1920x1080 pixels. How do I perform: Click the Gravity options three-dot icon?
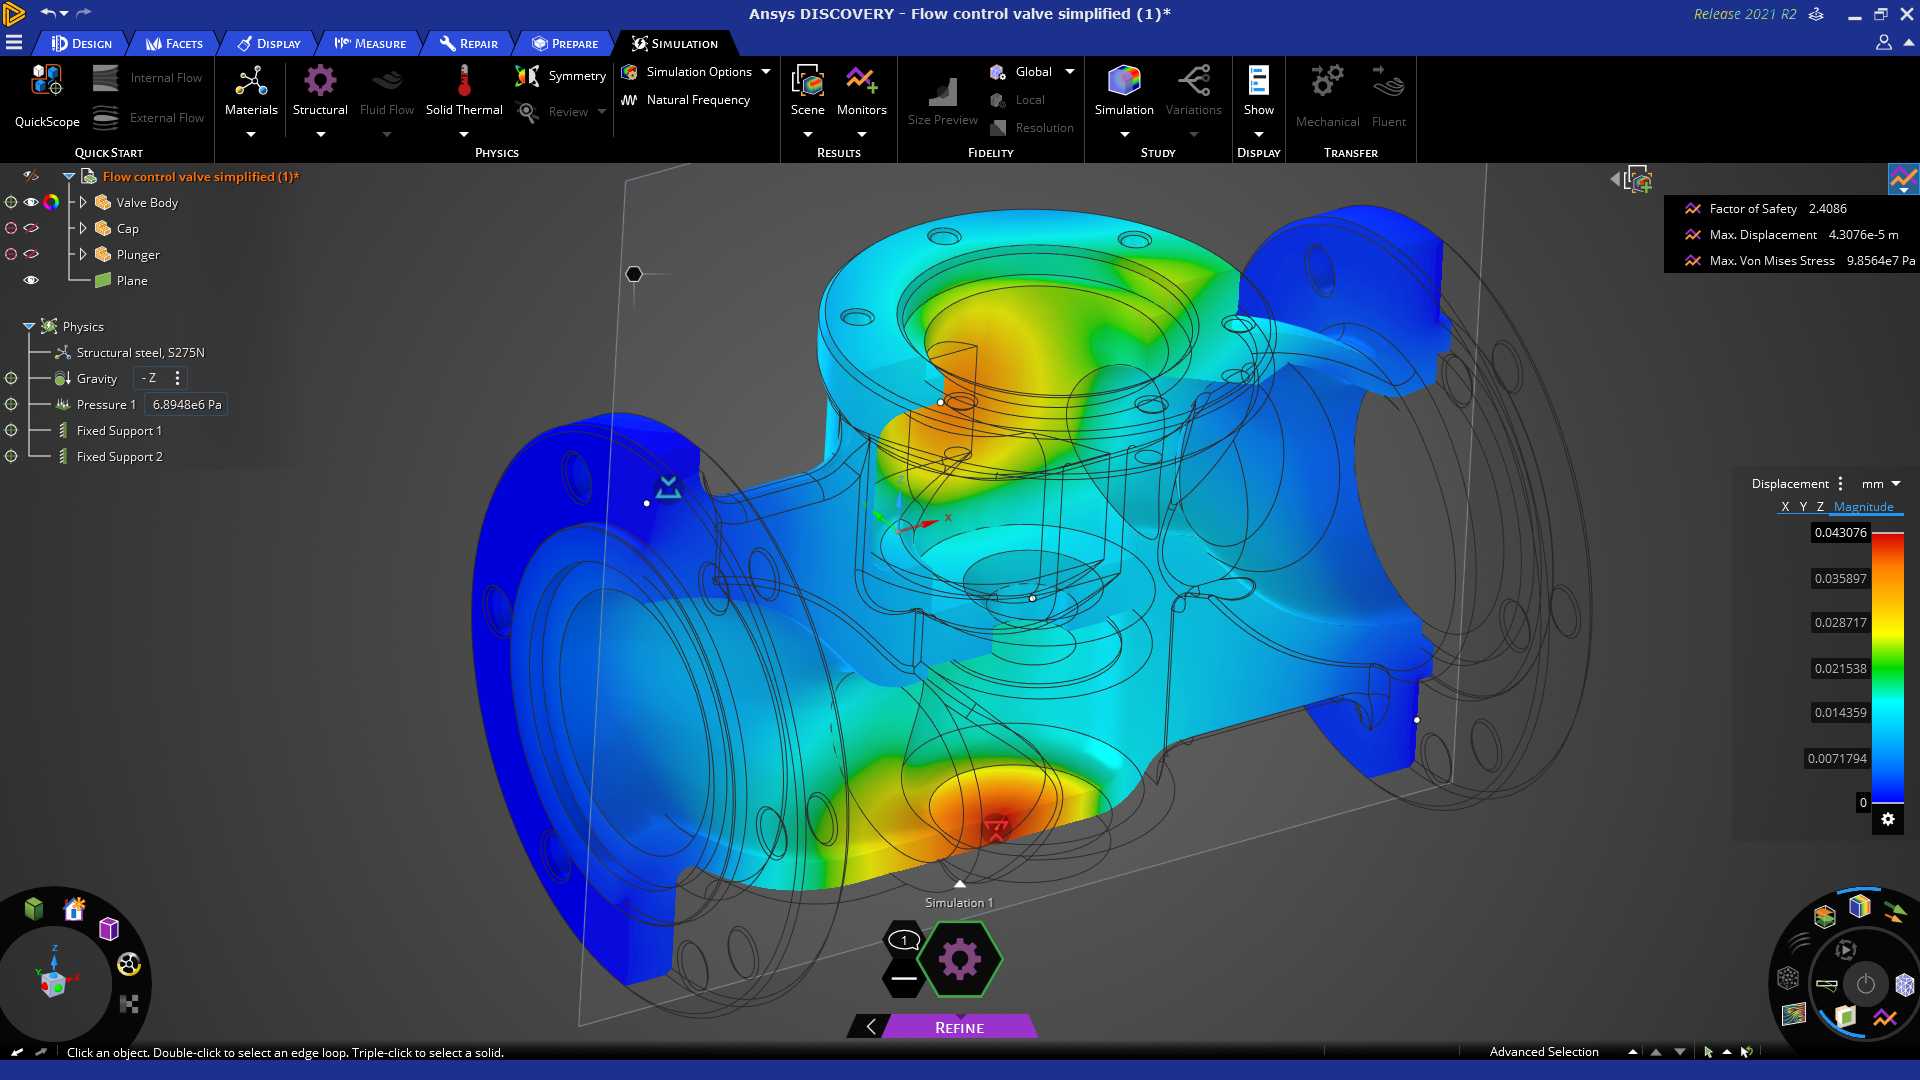pos(177,378)
